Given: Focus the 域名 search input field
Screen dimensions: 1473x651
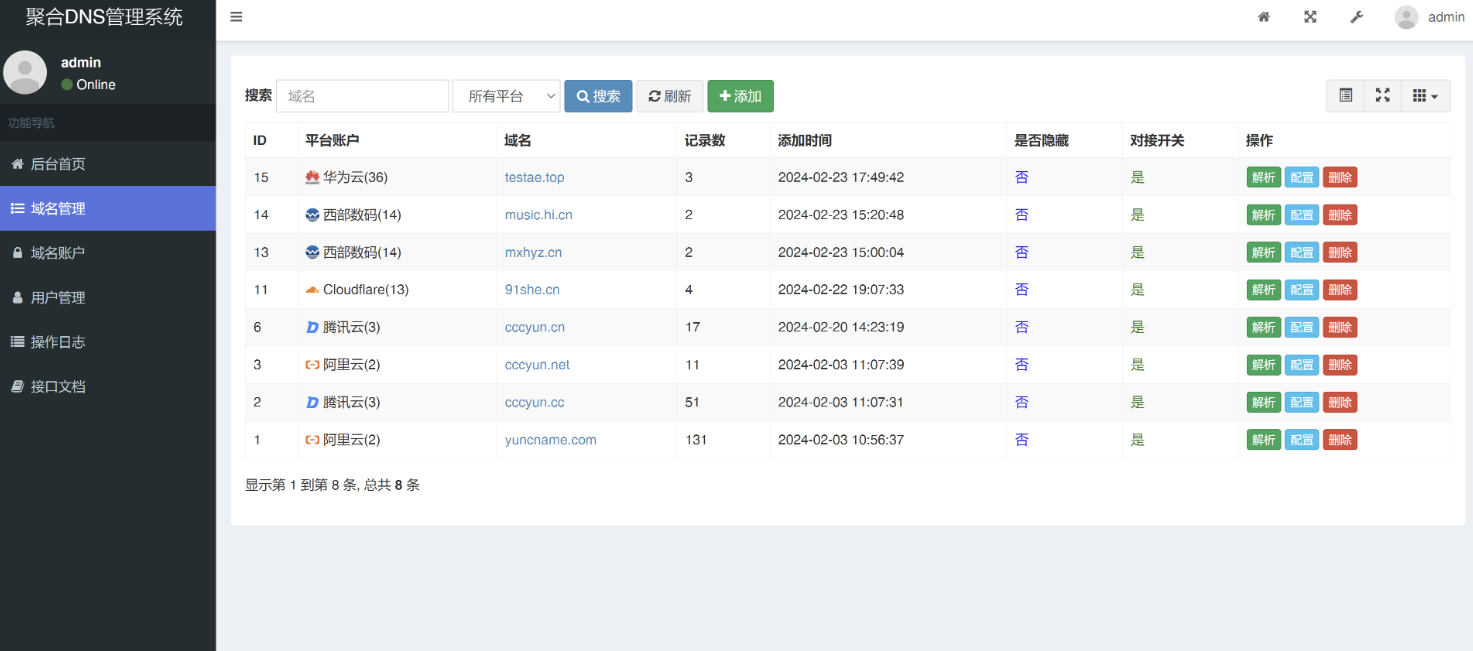Looking at the screenshot, I should 362,96.
